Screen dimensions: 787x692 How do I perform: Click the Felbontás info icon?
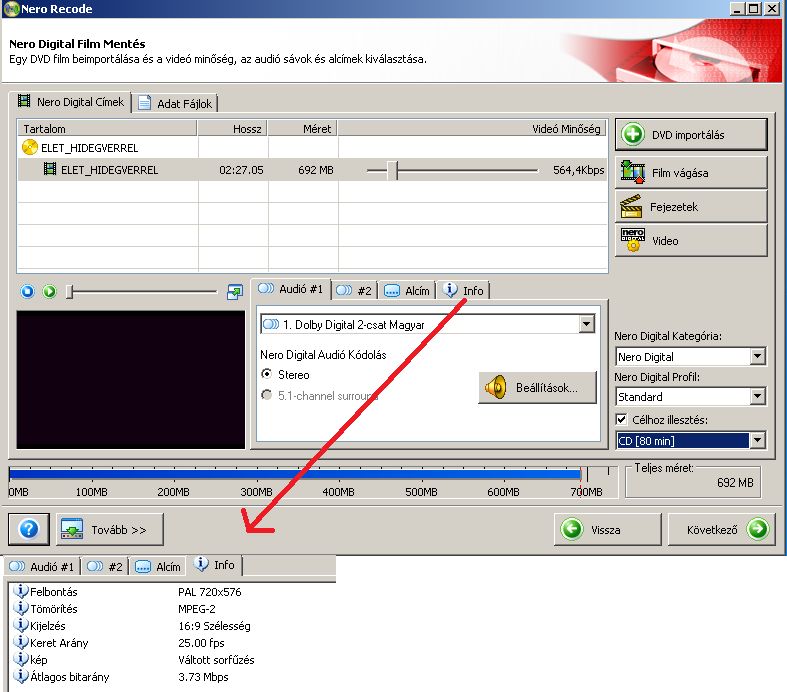21,591
